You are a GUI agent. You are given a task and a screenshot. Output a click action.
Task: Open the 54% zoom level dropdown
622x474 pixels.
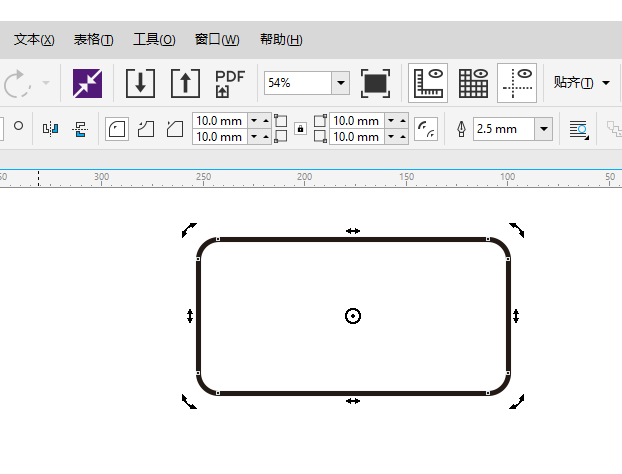click(x=340, y=83)
